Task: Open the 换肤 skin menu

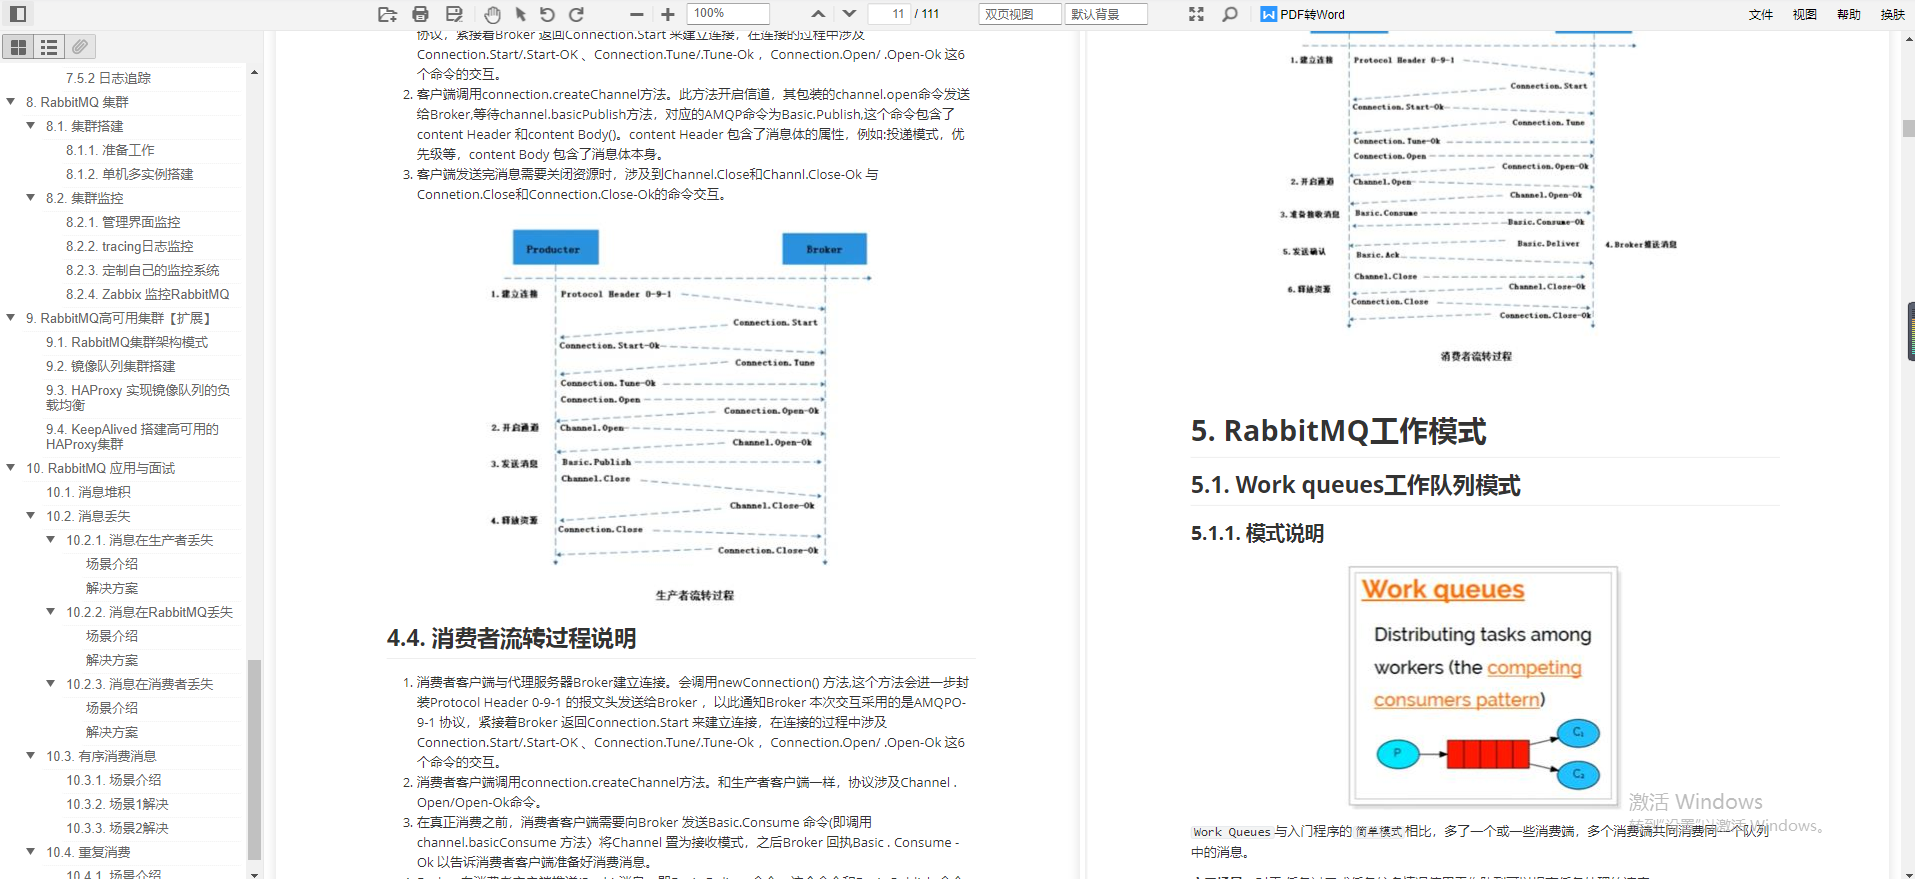Action: click(1893, 14)
